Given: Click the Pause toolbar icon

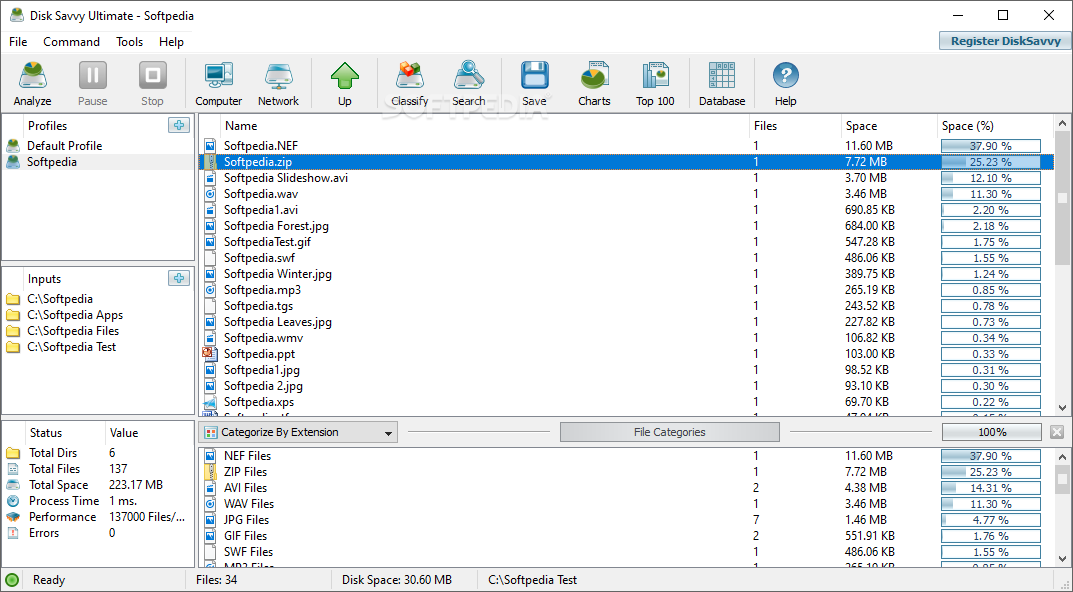Looking at the screenshot, I should click(92, 75).
